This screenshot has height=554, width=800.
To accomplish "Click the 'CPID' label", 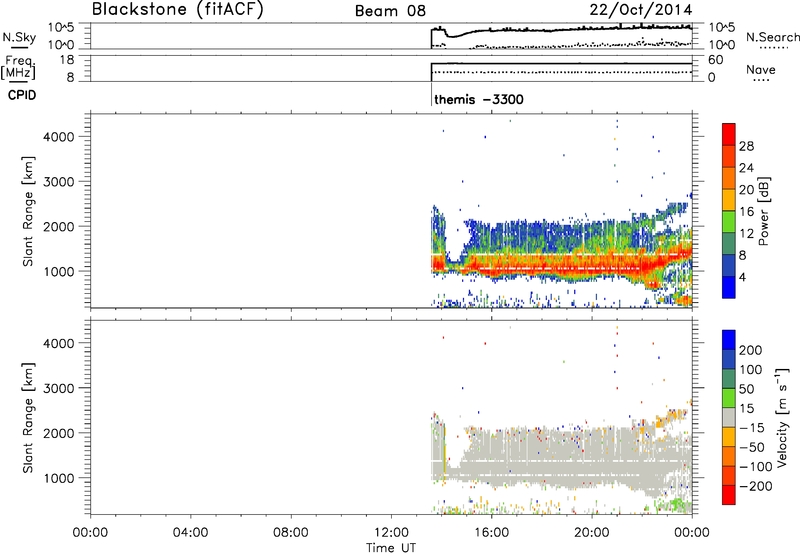I will click(x=22, y=95).
